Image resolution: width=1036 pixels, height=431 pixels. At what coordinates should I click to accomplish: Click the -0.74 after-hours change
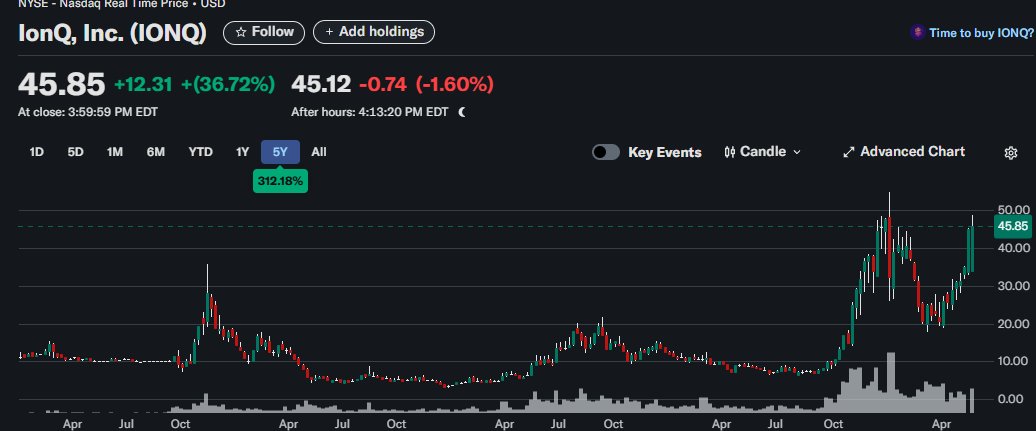pyautogui.click(x=383, y=85)
